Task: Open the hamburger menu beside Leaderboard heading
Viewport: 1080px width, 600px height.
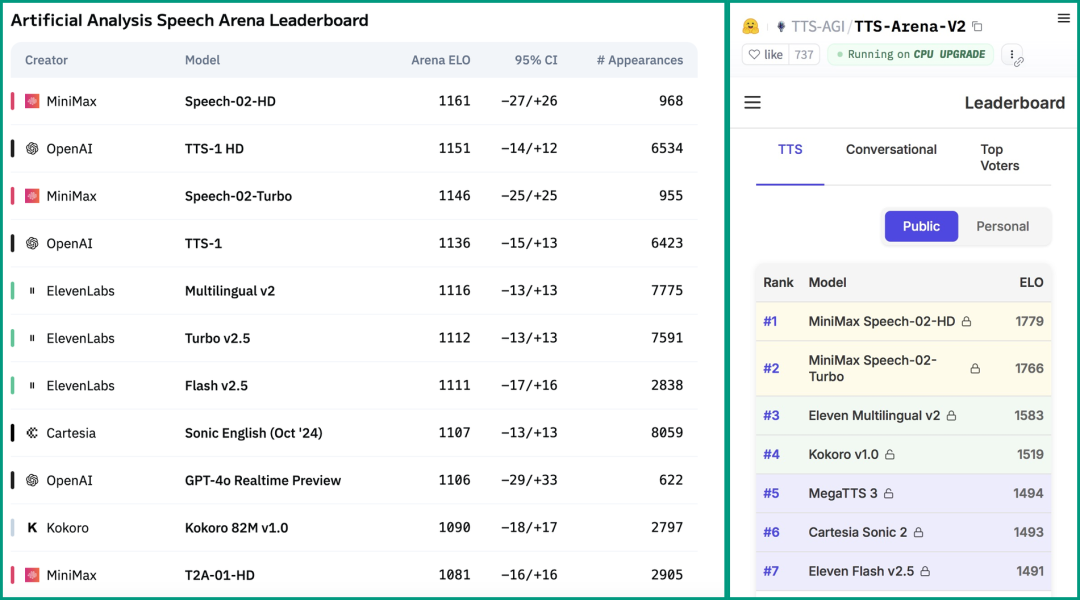Action: tap(752, 103)
